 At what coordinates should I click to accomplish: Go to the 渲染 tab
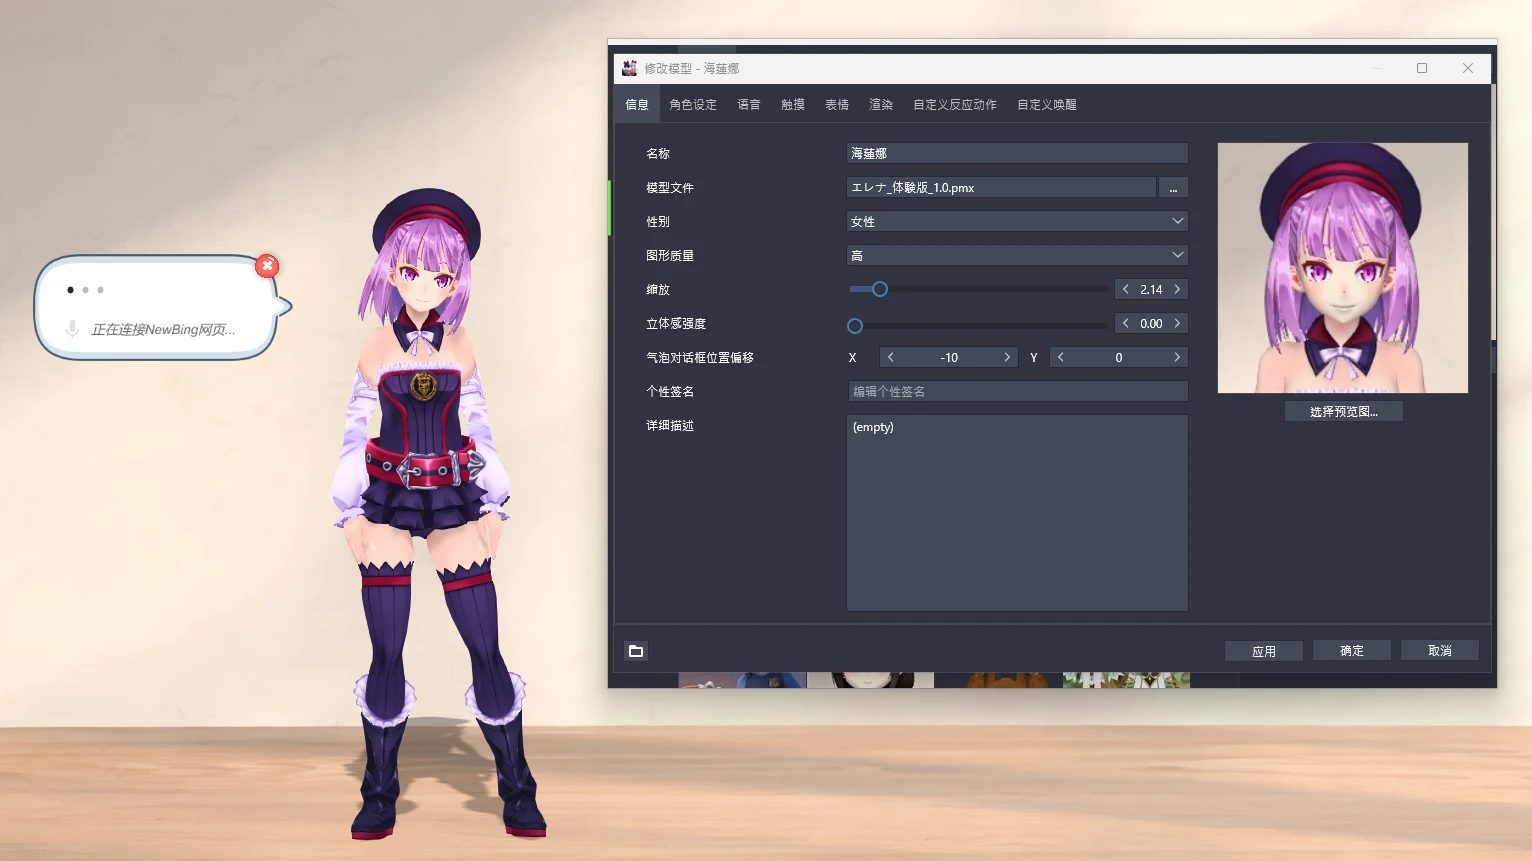tap(881, 105)
